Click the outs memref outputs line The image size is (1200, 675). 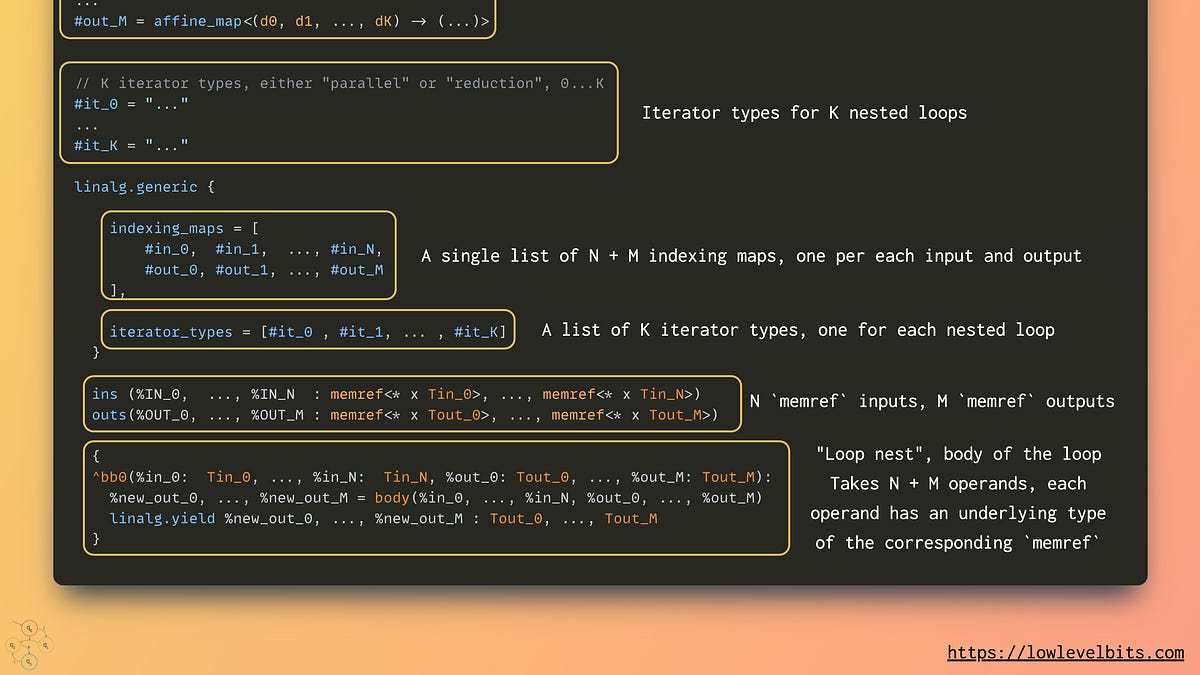(x=405, y=414)
